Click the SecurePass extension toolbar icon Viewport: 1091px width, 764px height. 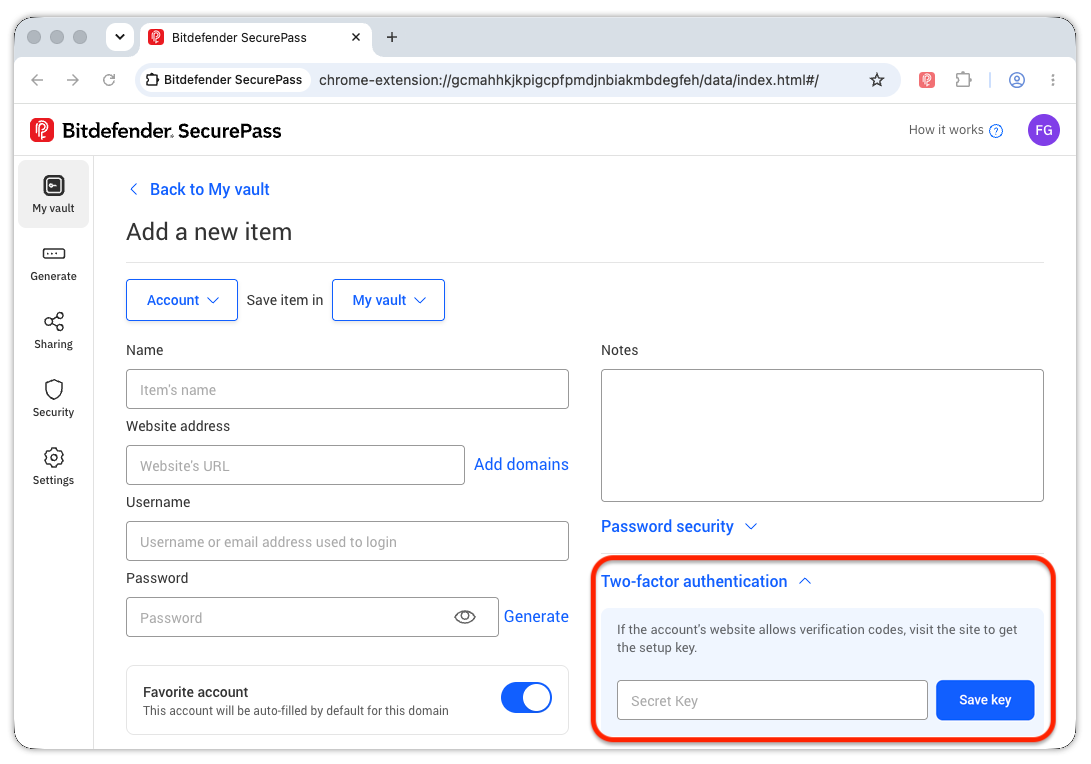tap(926, 80)
